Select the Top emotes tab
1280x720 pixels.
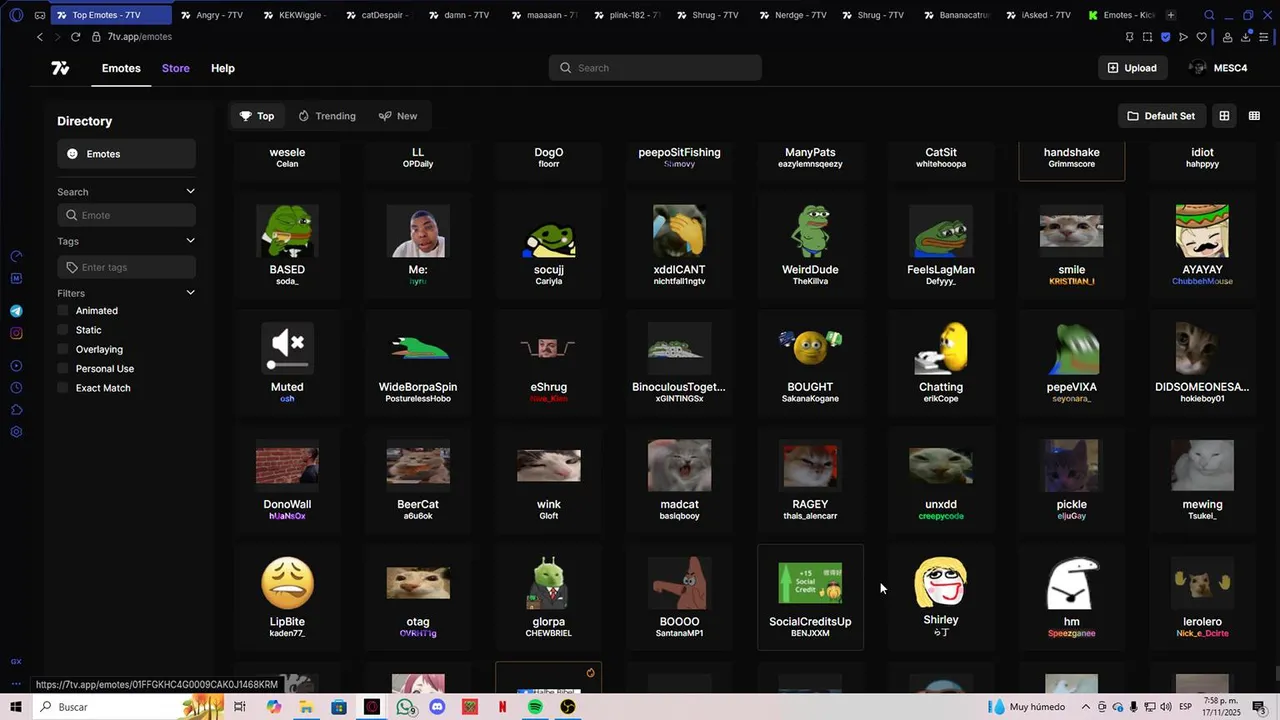point(257,116)
